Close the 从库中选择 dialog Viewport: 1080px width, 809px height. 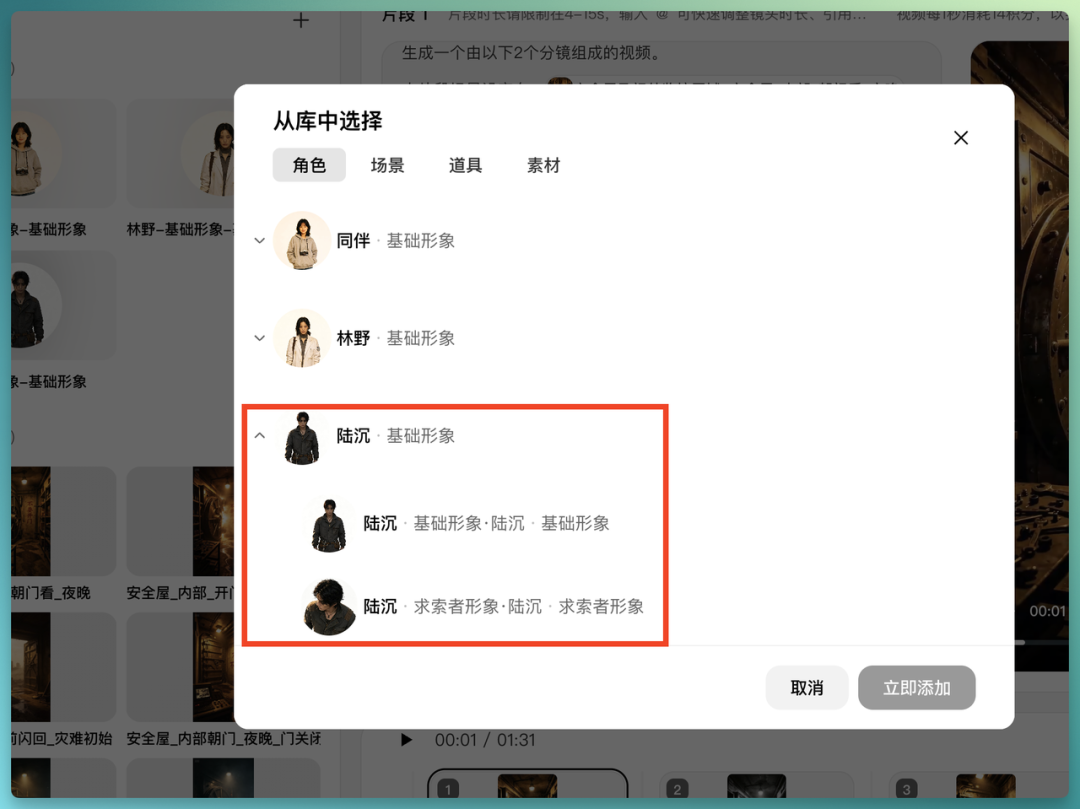[x=961, y=138]
